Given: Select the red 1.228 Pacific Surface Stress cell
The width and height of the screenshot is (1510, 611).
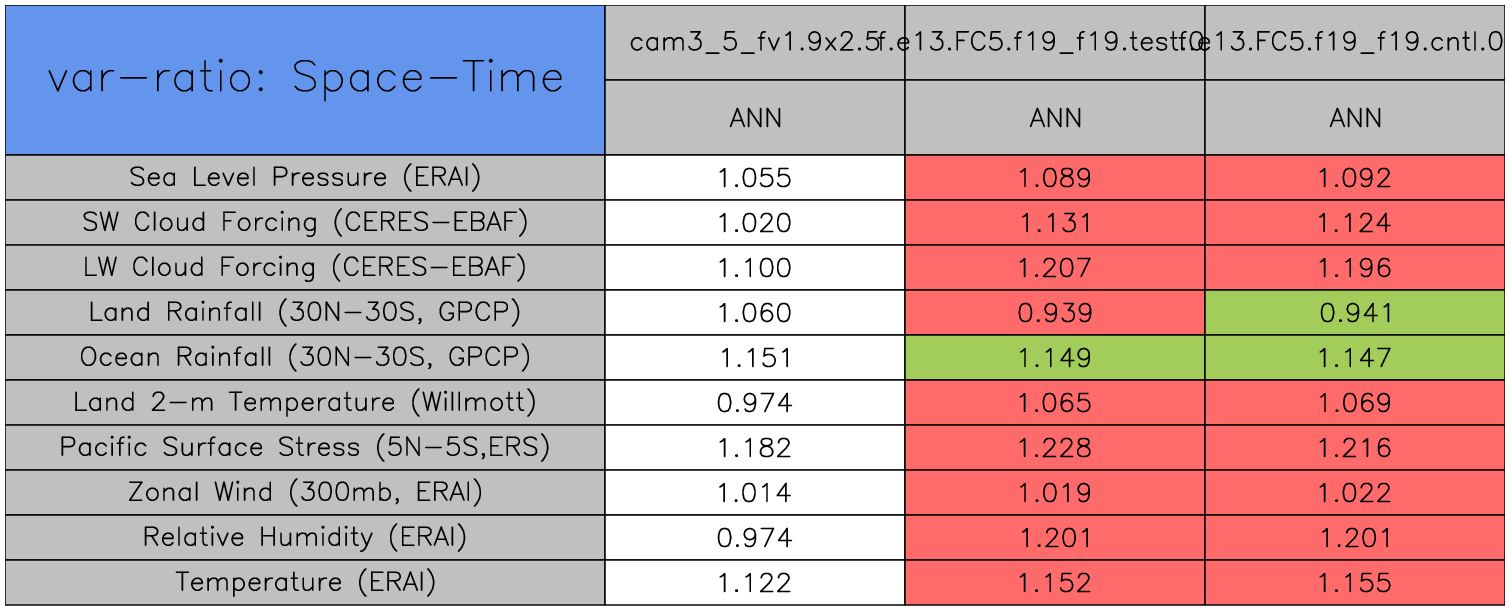Looking at the screenshot, I should tap(1055, 448).
